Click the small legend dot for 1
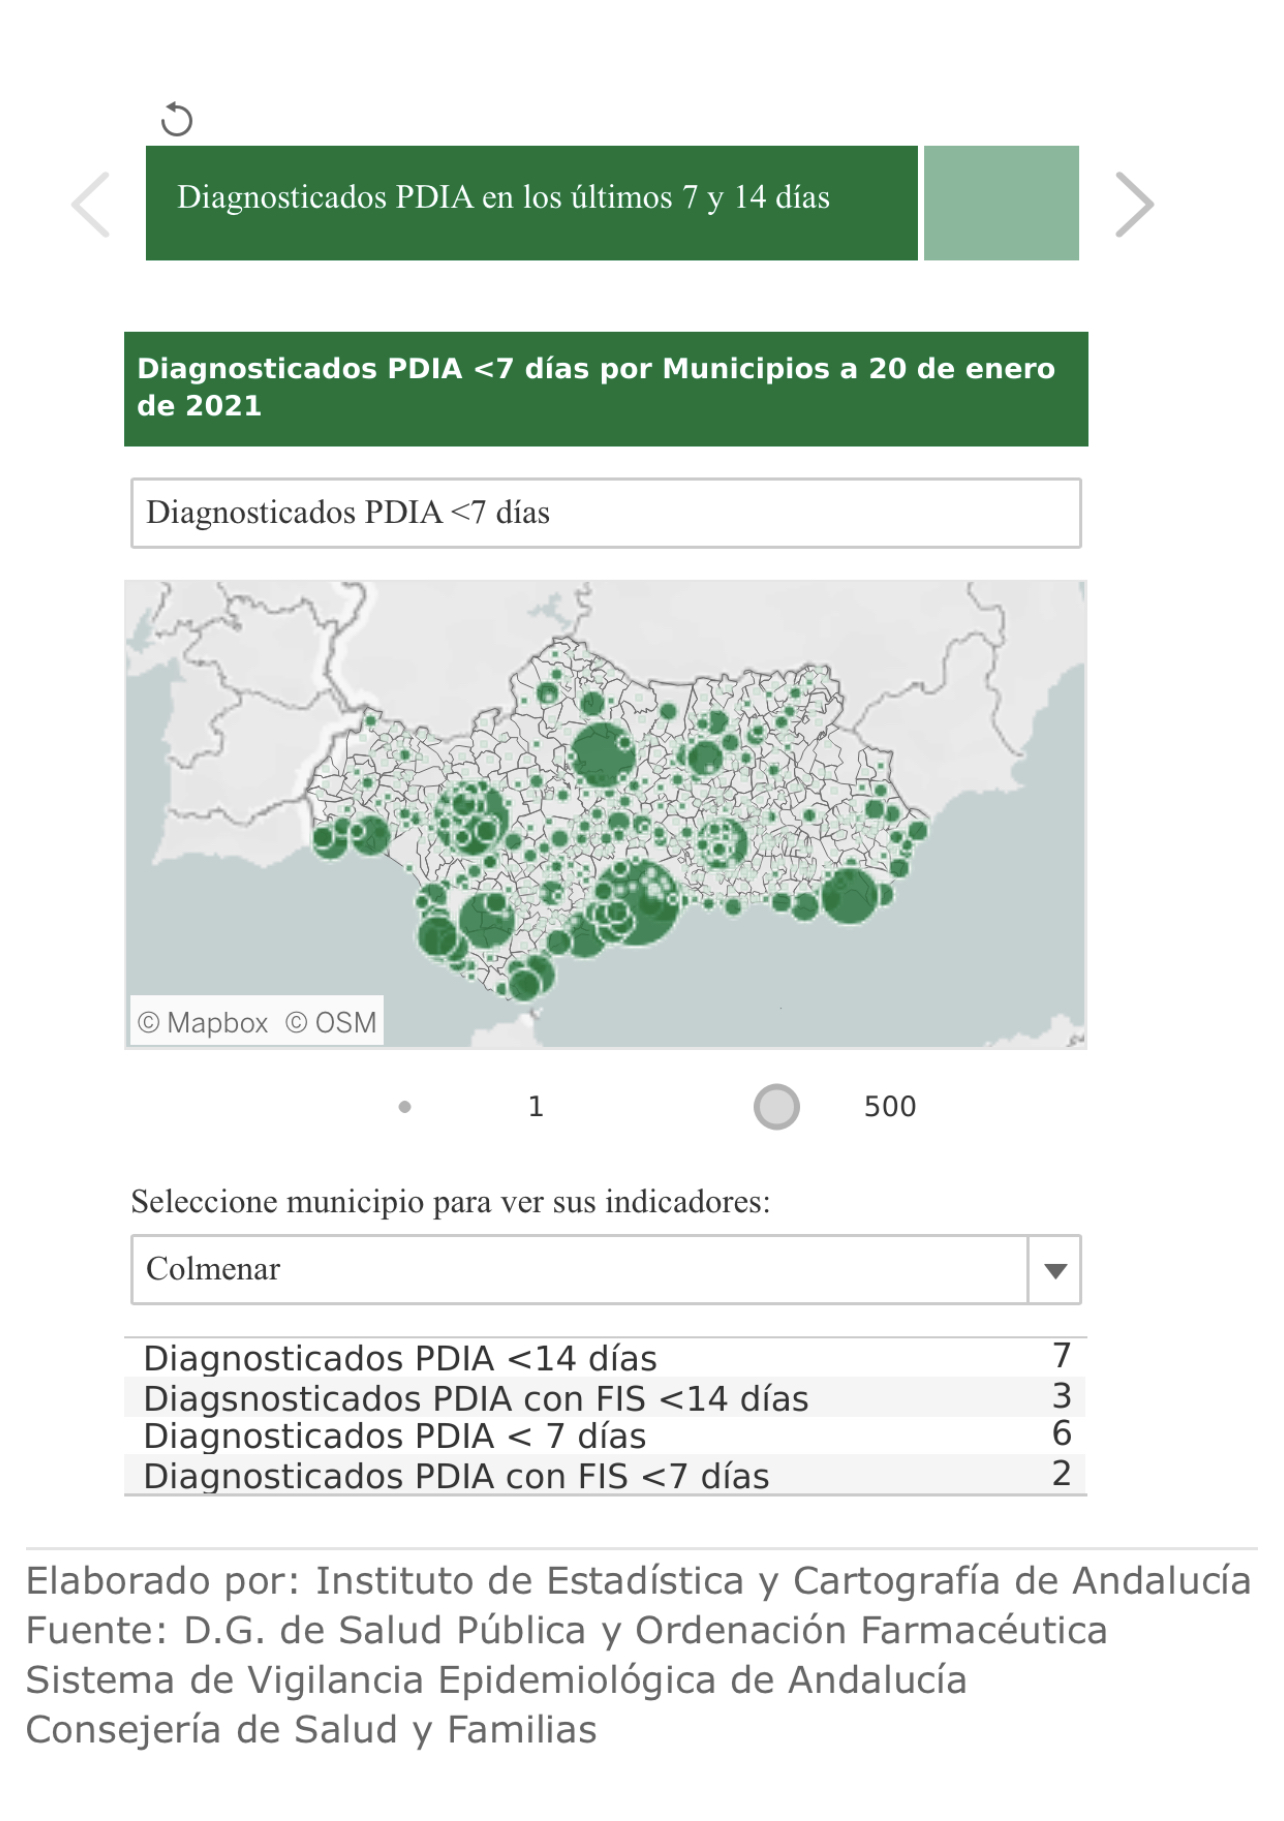The width and height of the screenshot is (1284, 1821). pyautogui.click(x=405, y=1107)
